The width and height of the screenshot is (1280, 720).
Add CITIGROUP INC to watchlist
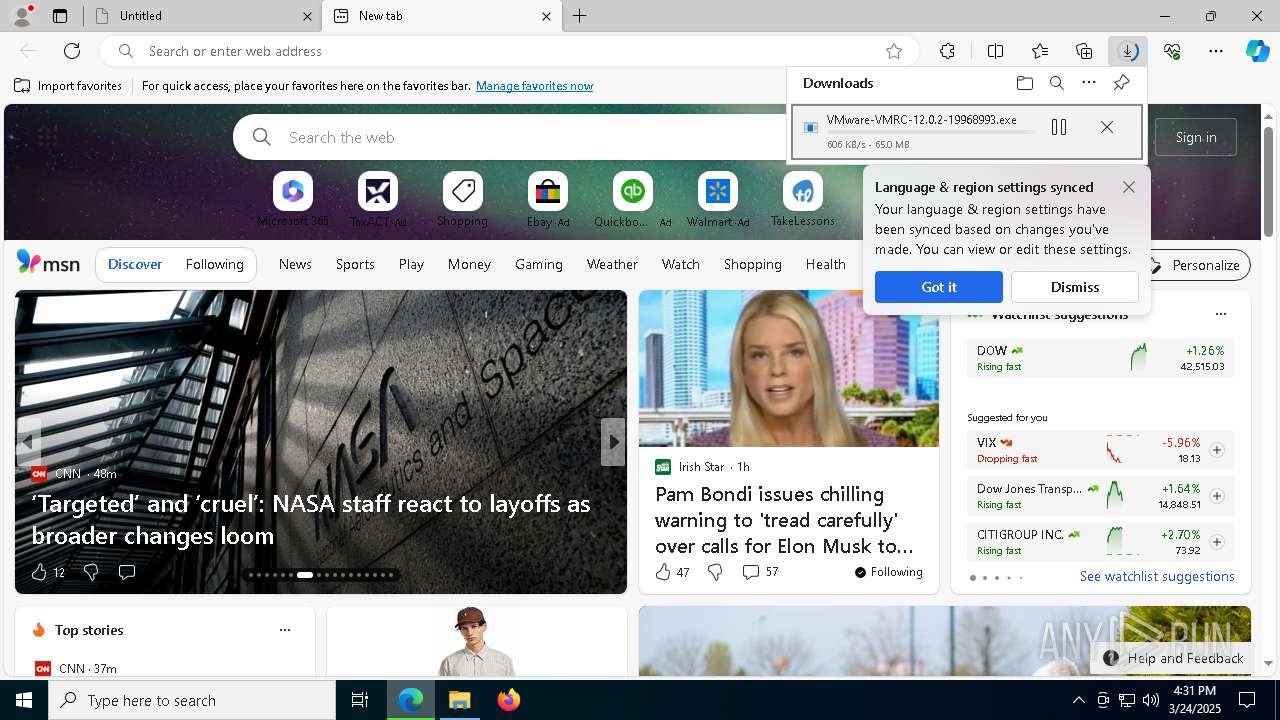point(1217,542)
